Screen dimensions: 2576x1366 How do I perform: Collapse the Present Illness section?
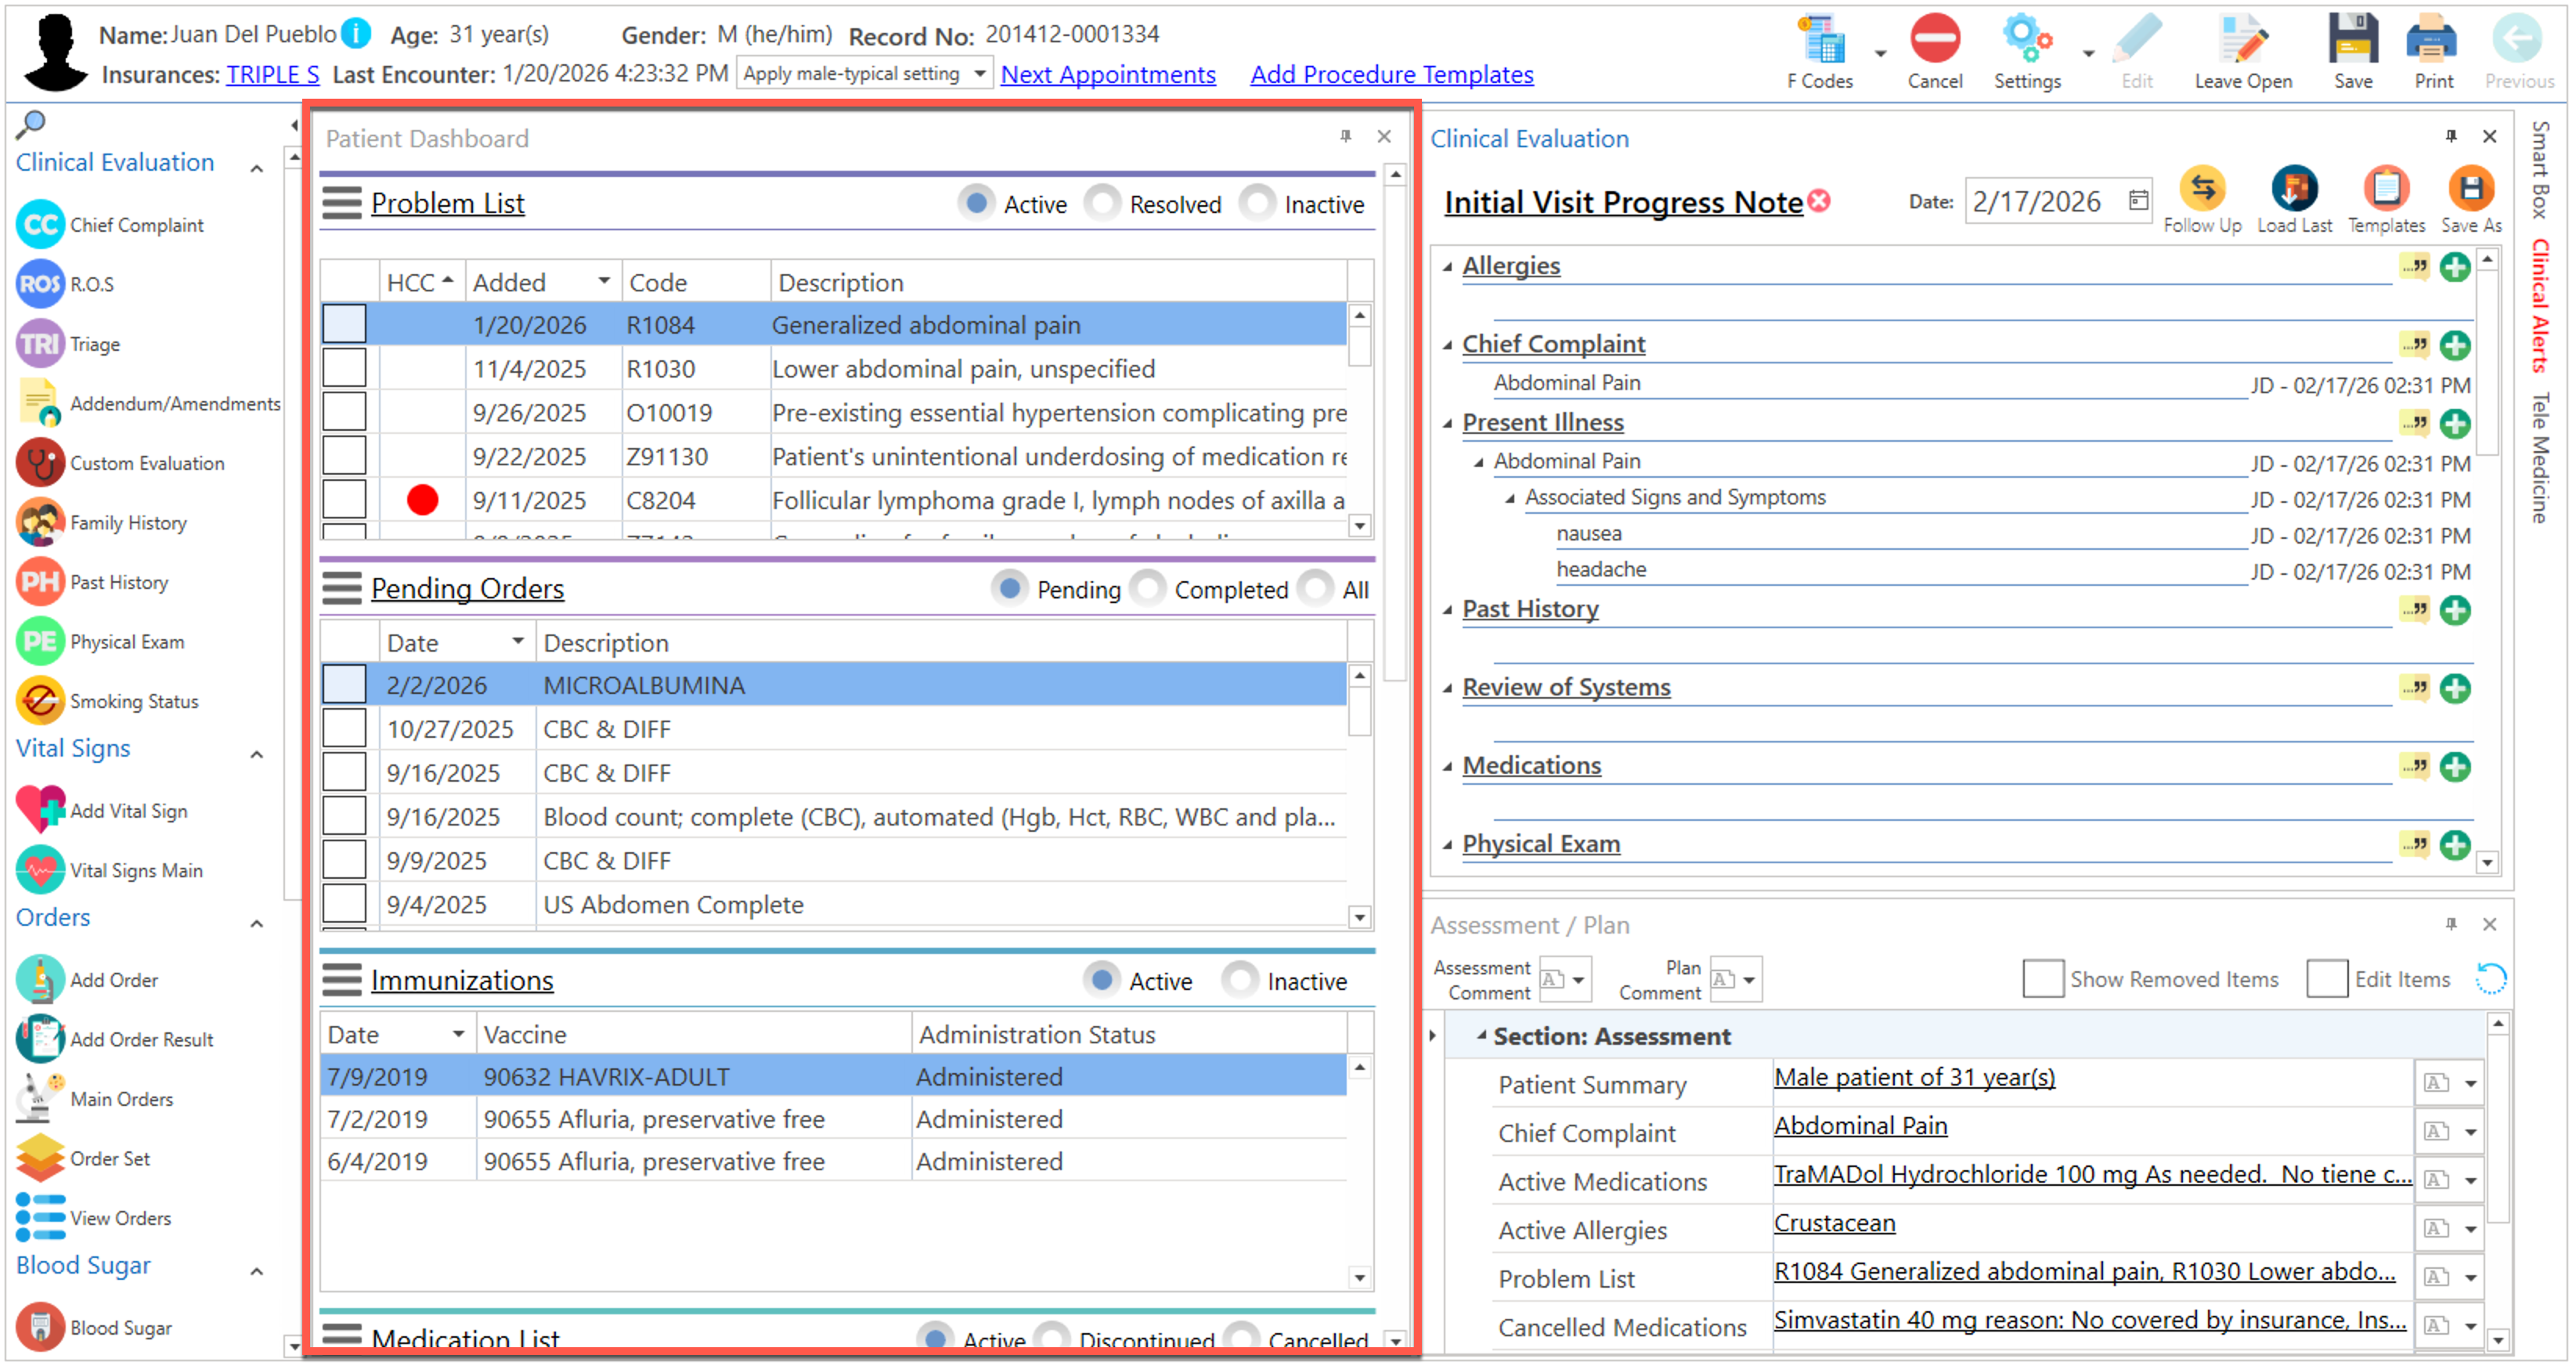(x=1448, y=424)
